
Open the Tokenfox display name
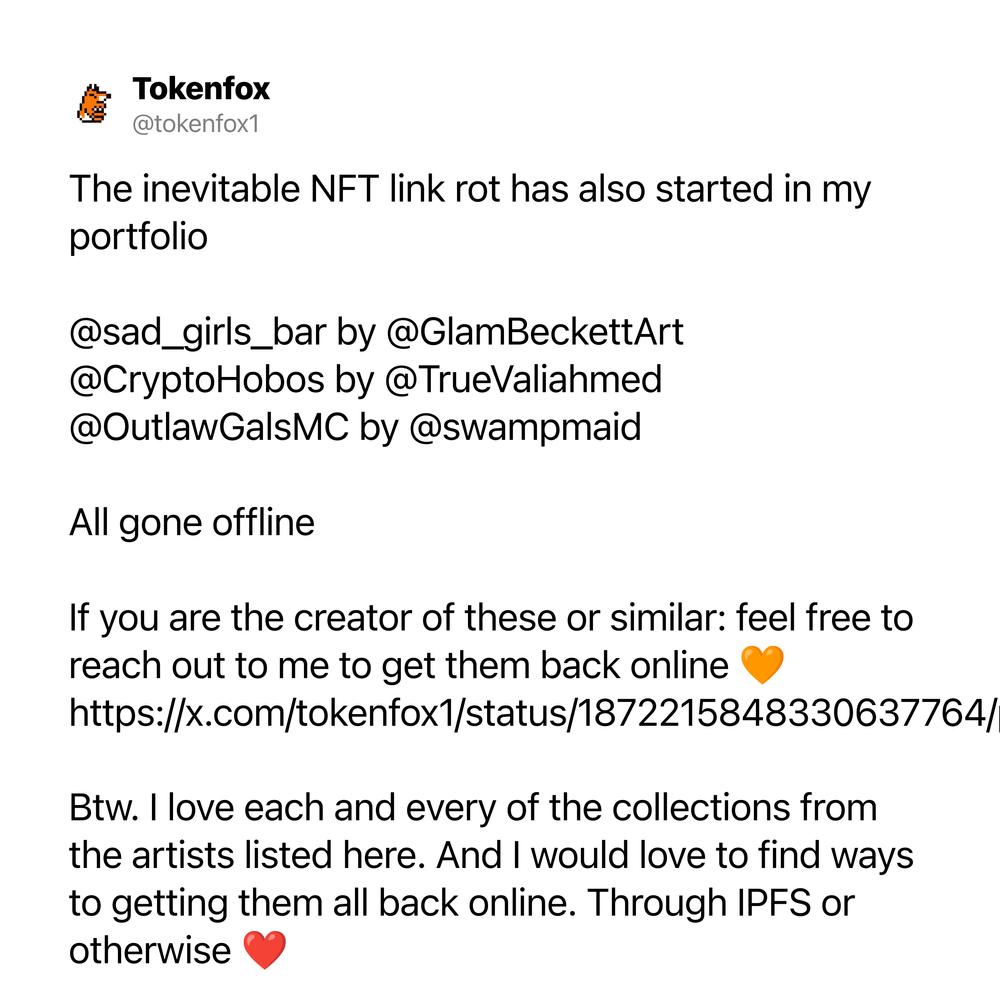pyautogui.click(x=201, y=89)
